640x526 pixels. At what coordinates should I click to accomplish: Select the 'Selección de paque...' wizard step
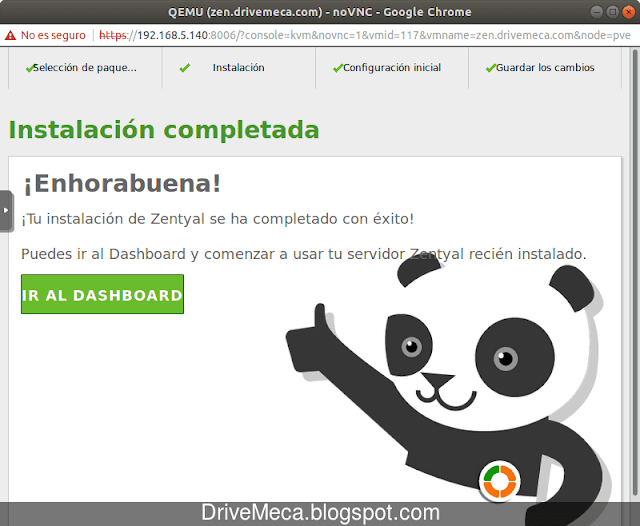pyautogui.click(x=85, y=68)
